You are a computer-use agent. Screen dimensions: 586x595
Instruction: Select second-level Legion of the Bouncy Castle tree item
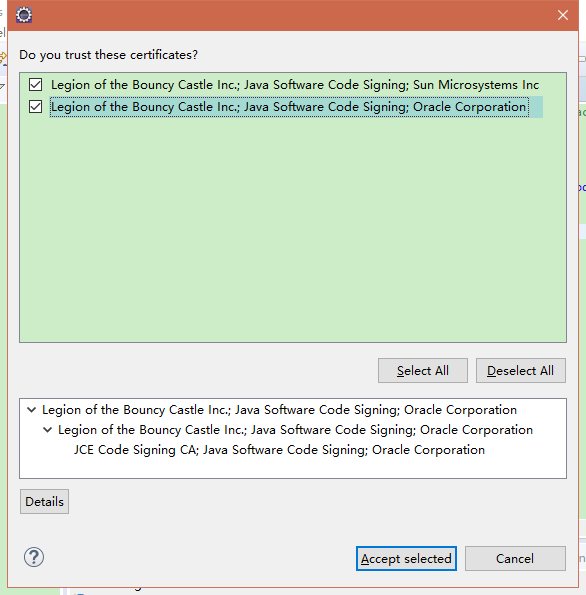pyautogui.click(x=295, y=430)
